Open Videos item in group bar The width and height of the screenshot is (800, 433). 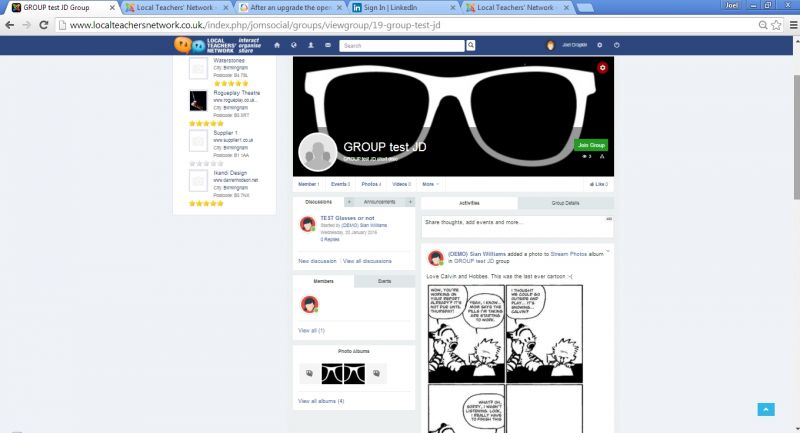(x=402, y=184)
